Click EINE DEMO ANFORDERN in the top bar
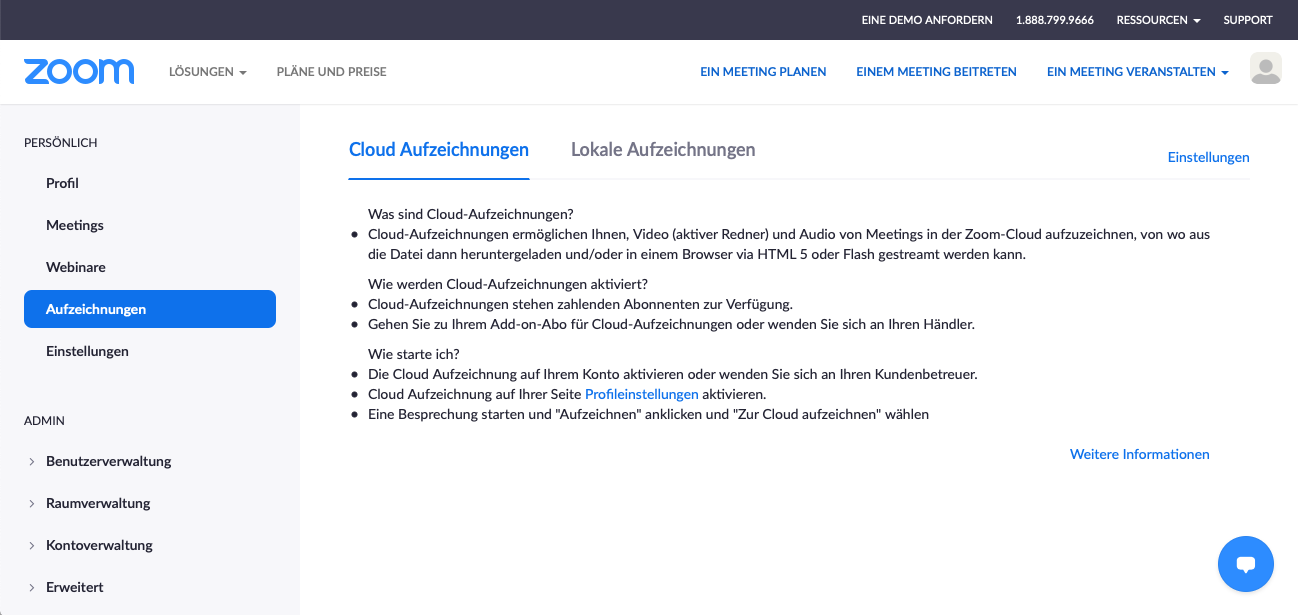1298x615 pixels. click(x=927, y=19)
